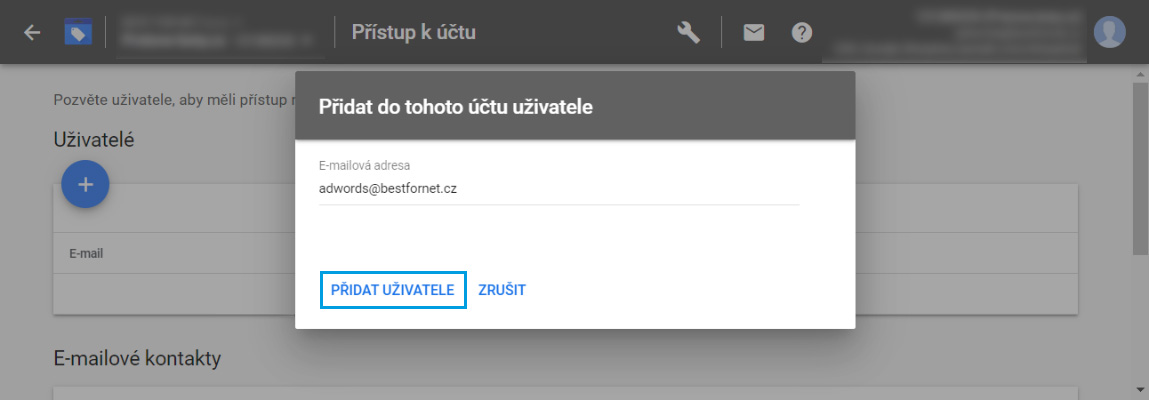Screen dimensions: 1149x400
Task: Click the blurred account info beside avatar
Action: [953, 32]
